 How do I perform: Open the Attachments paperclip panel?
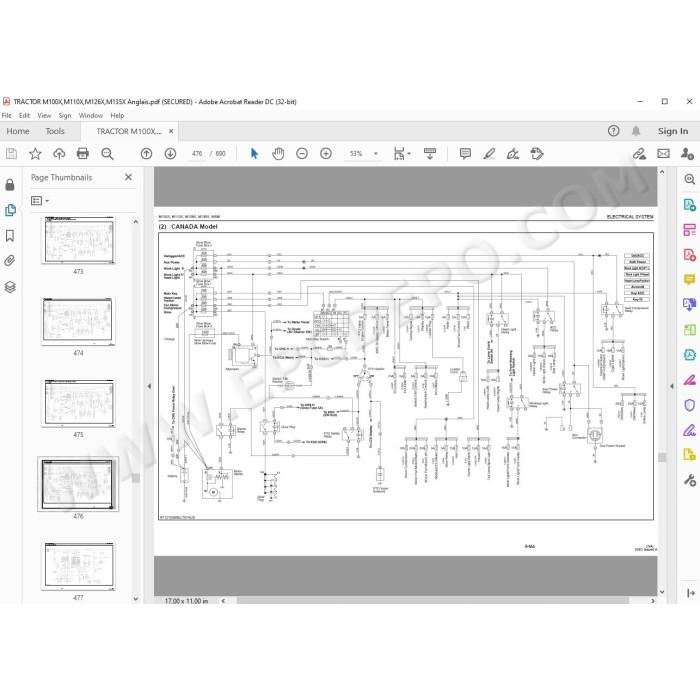click(10, 260)
